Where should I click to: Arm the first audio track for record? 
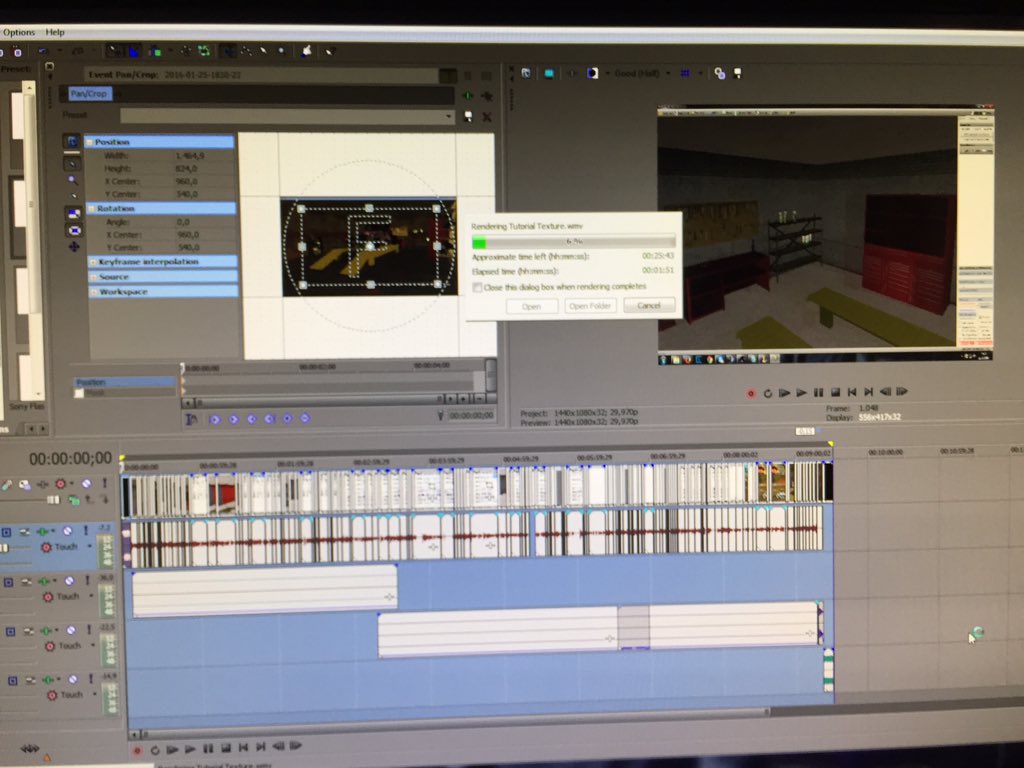coord(6,532)
